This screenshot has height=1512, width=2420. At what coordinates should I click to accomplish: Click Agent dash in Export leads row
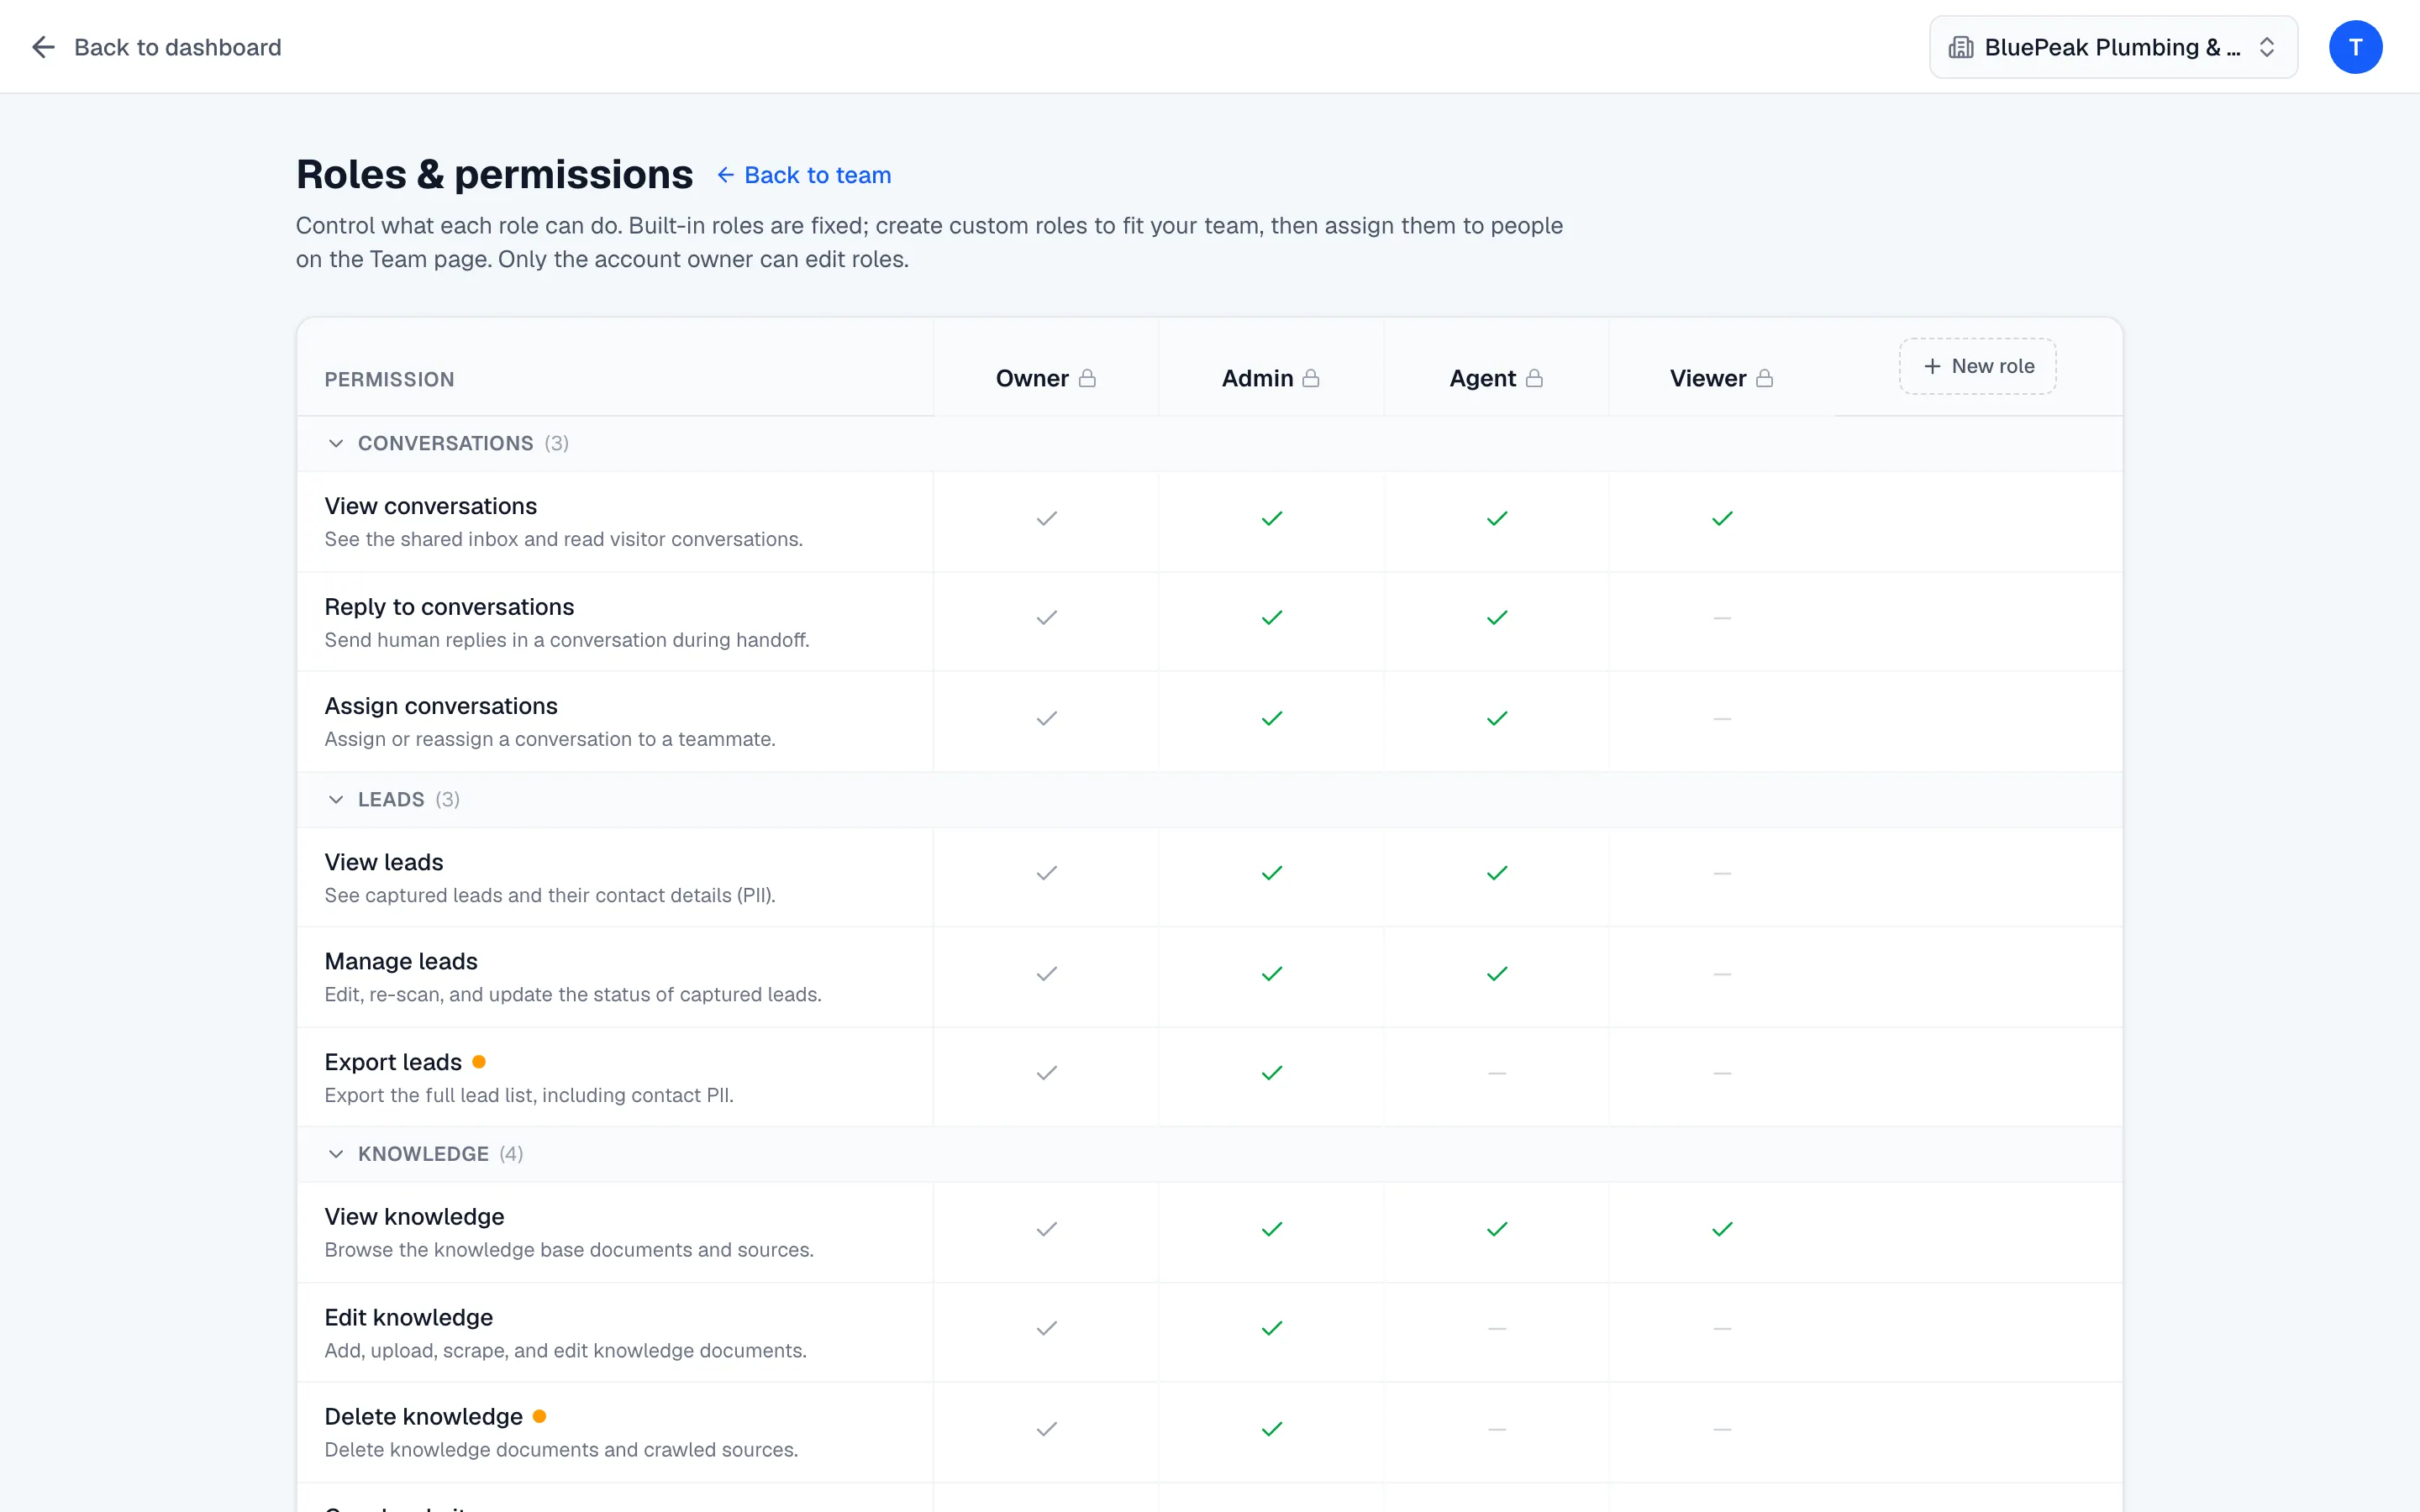(1496, 1073)
